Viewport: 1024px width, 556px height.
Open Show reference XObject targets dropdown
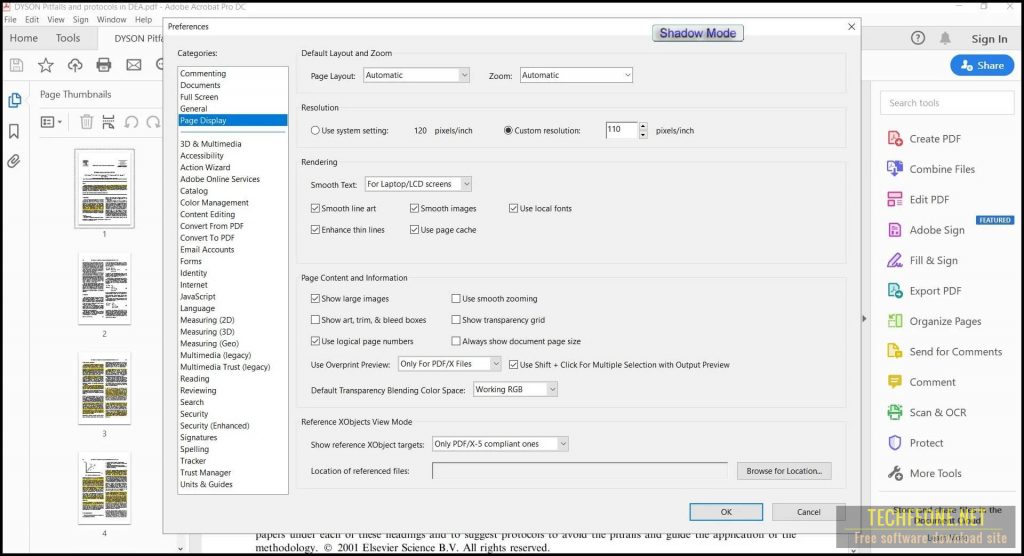(500, 444)
